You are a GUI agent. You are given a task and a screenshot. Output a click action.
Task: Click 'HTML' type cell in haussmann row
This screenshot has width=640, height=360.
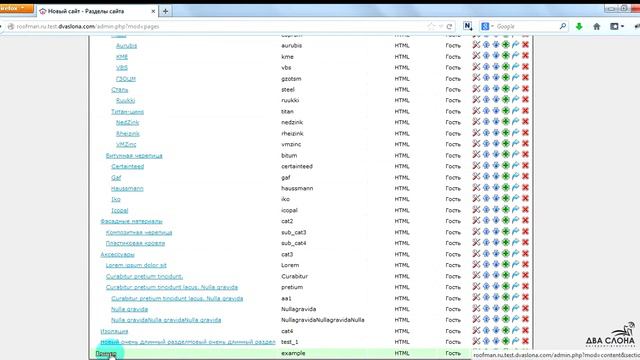tap(402, 189)
